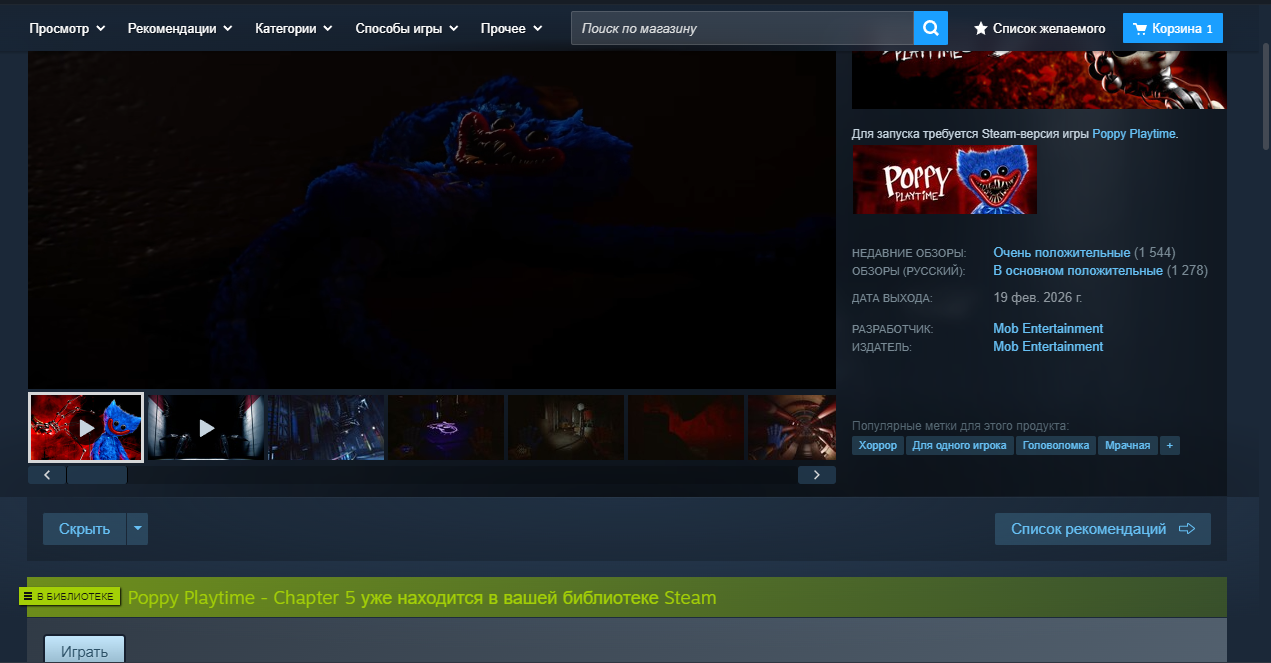Select the Для одного игрока tag
Screen dimensions: 1271x663
coord(960,445)
